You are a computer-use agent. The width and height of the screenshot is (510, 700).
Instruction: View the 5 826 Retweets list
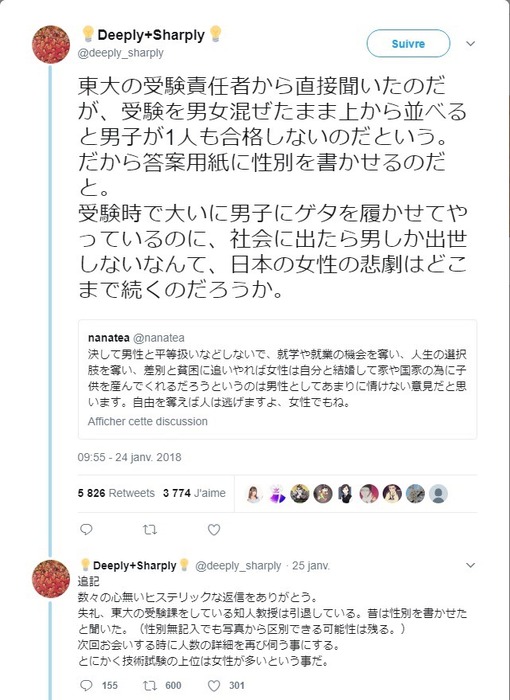(x=116, y=493)
